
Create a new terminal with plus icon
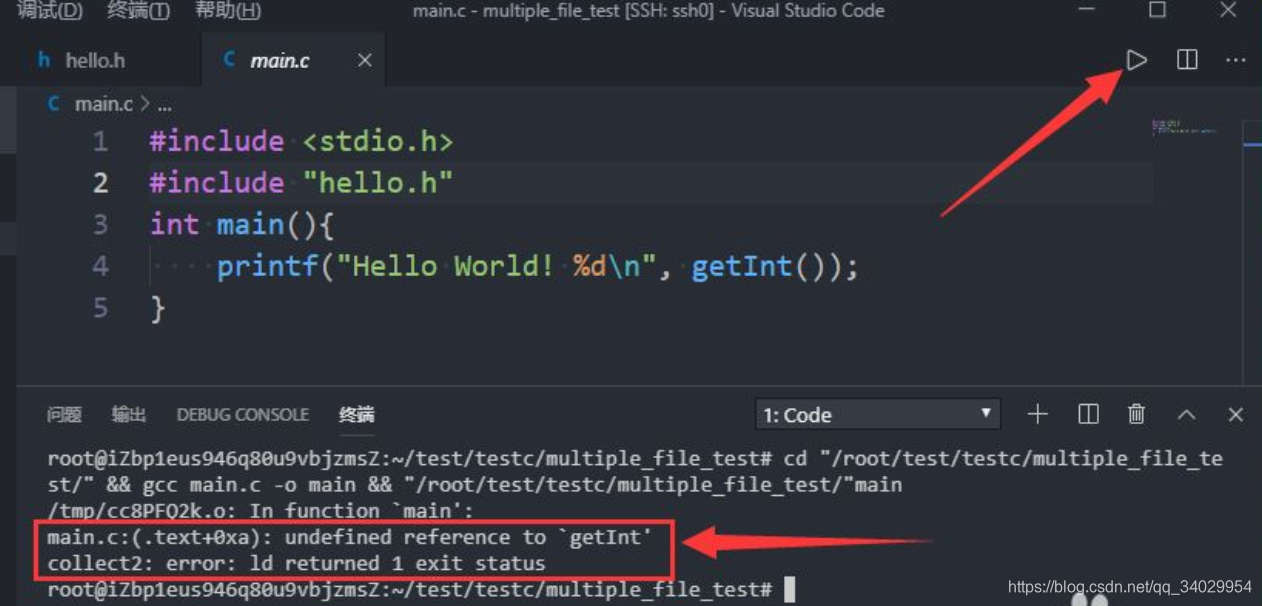click(1037, 414)
